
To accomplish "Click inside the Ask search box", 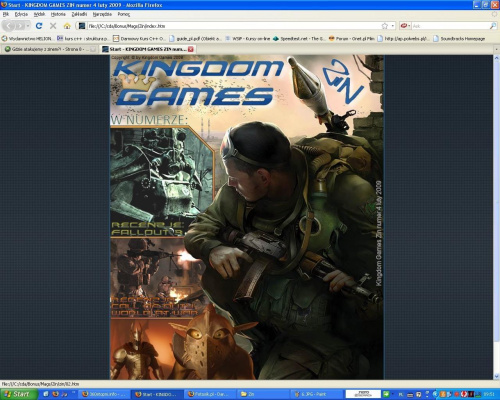I will (450, 26).
